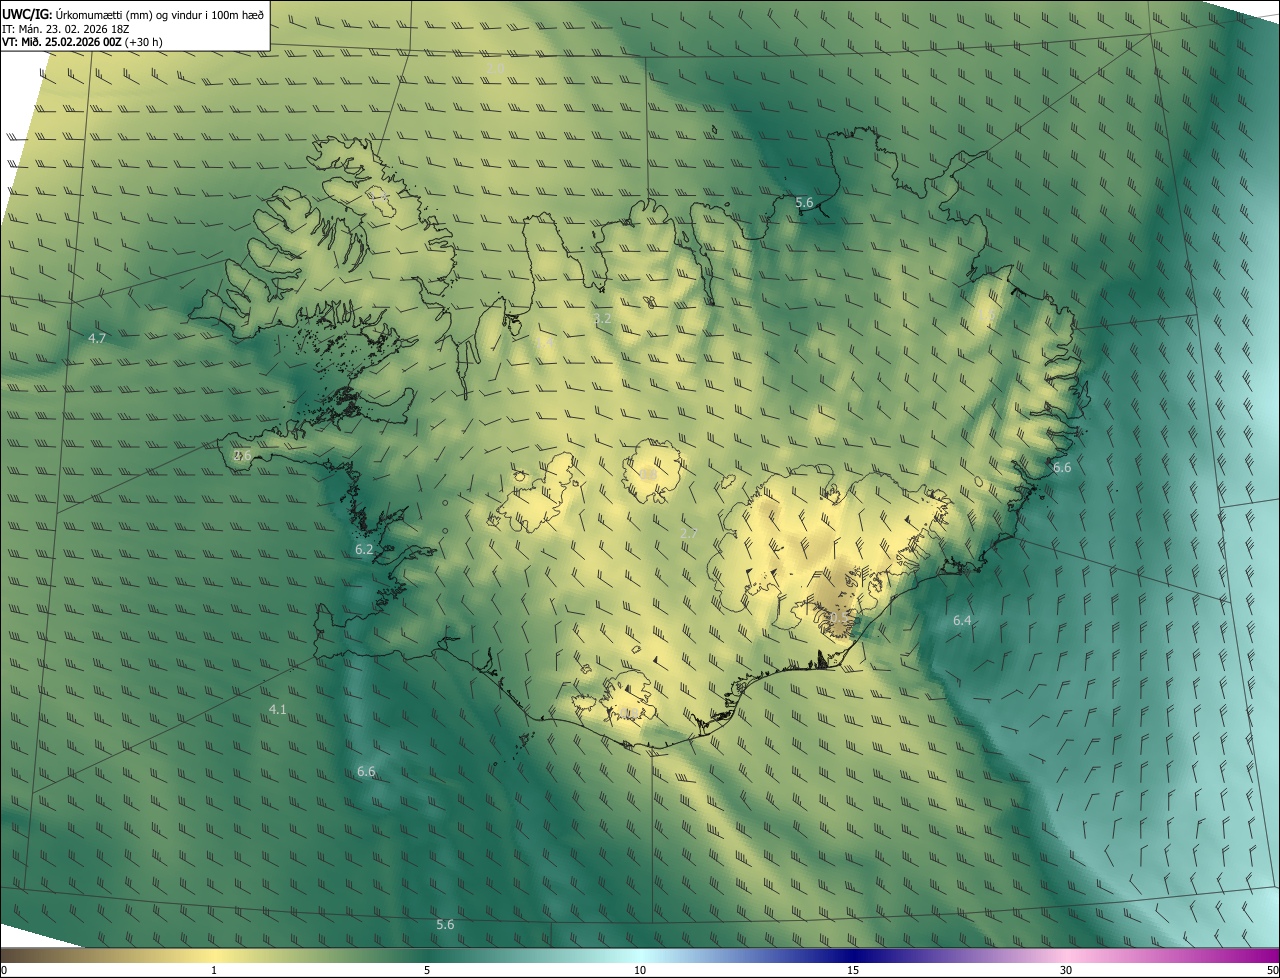Viewport: 1280px width, 978px height.
Task: Select the valid time line 'VT: Mið. 25.02.2026 00Z'
Action: 62,42
